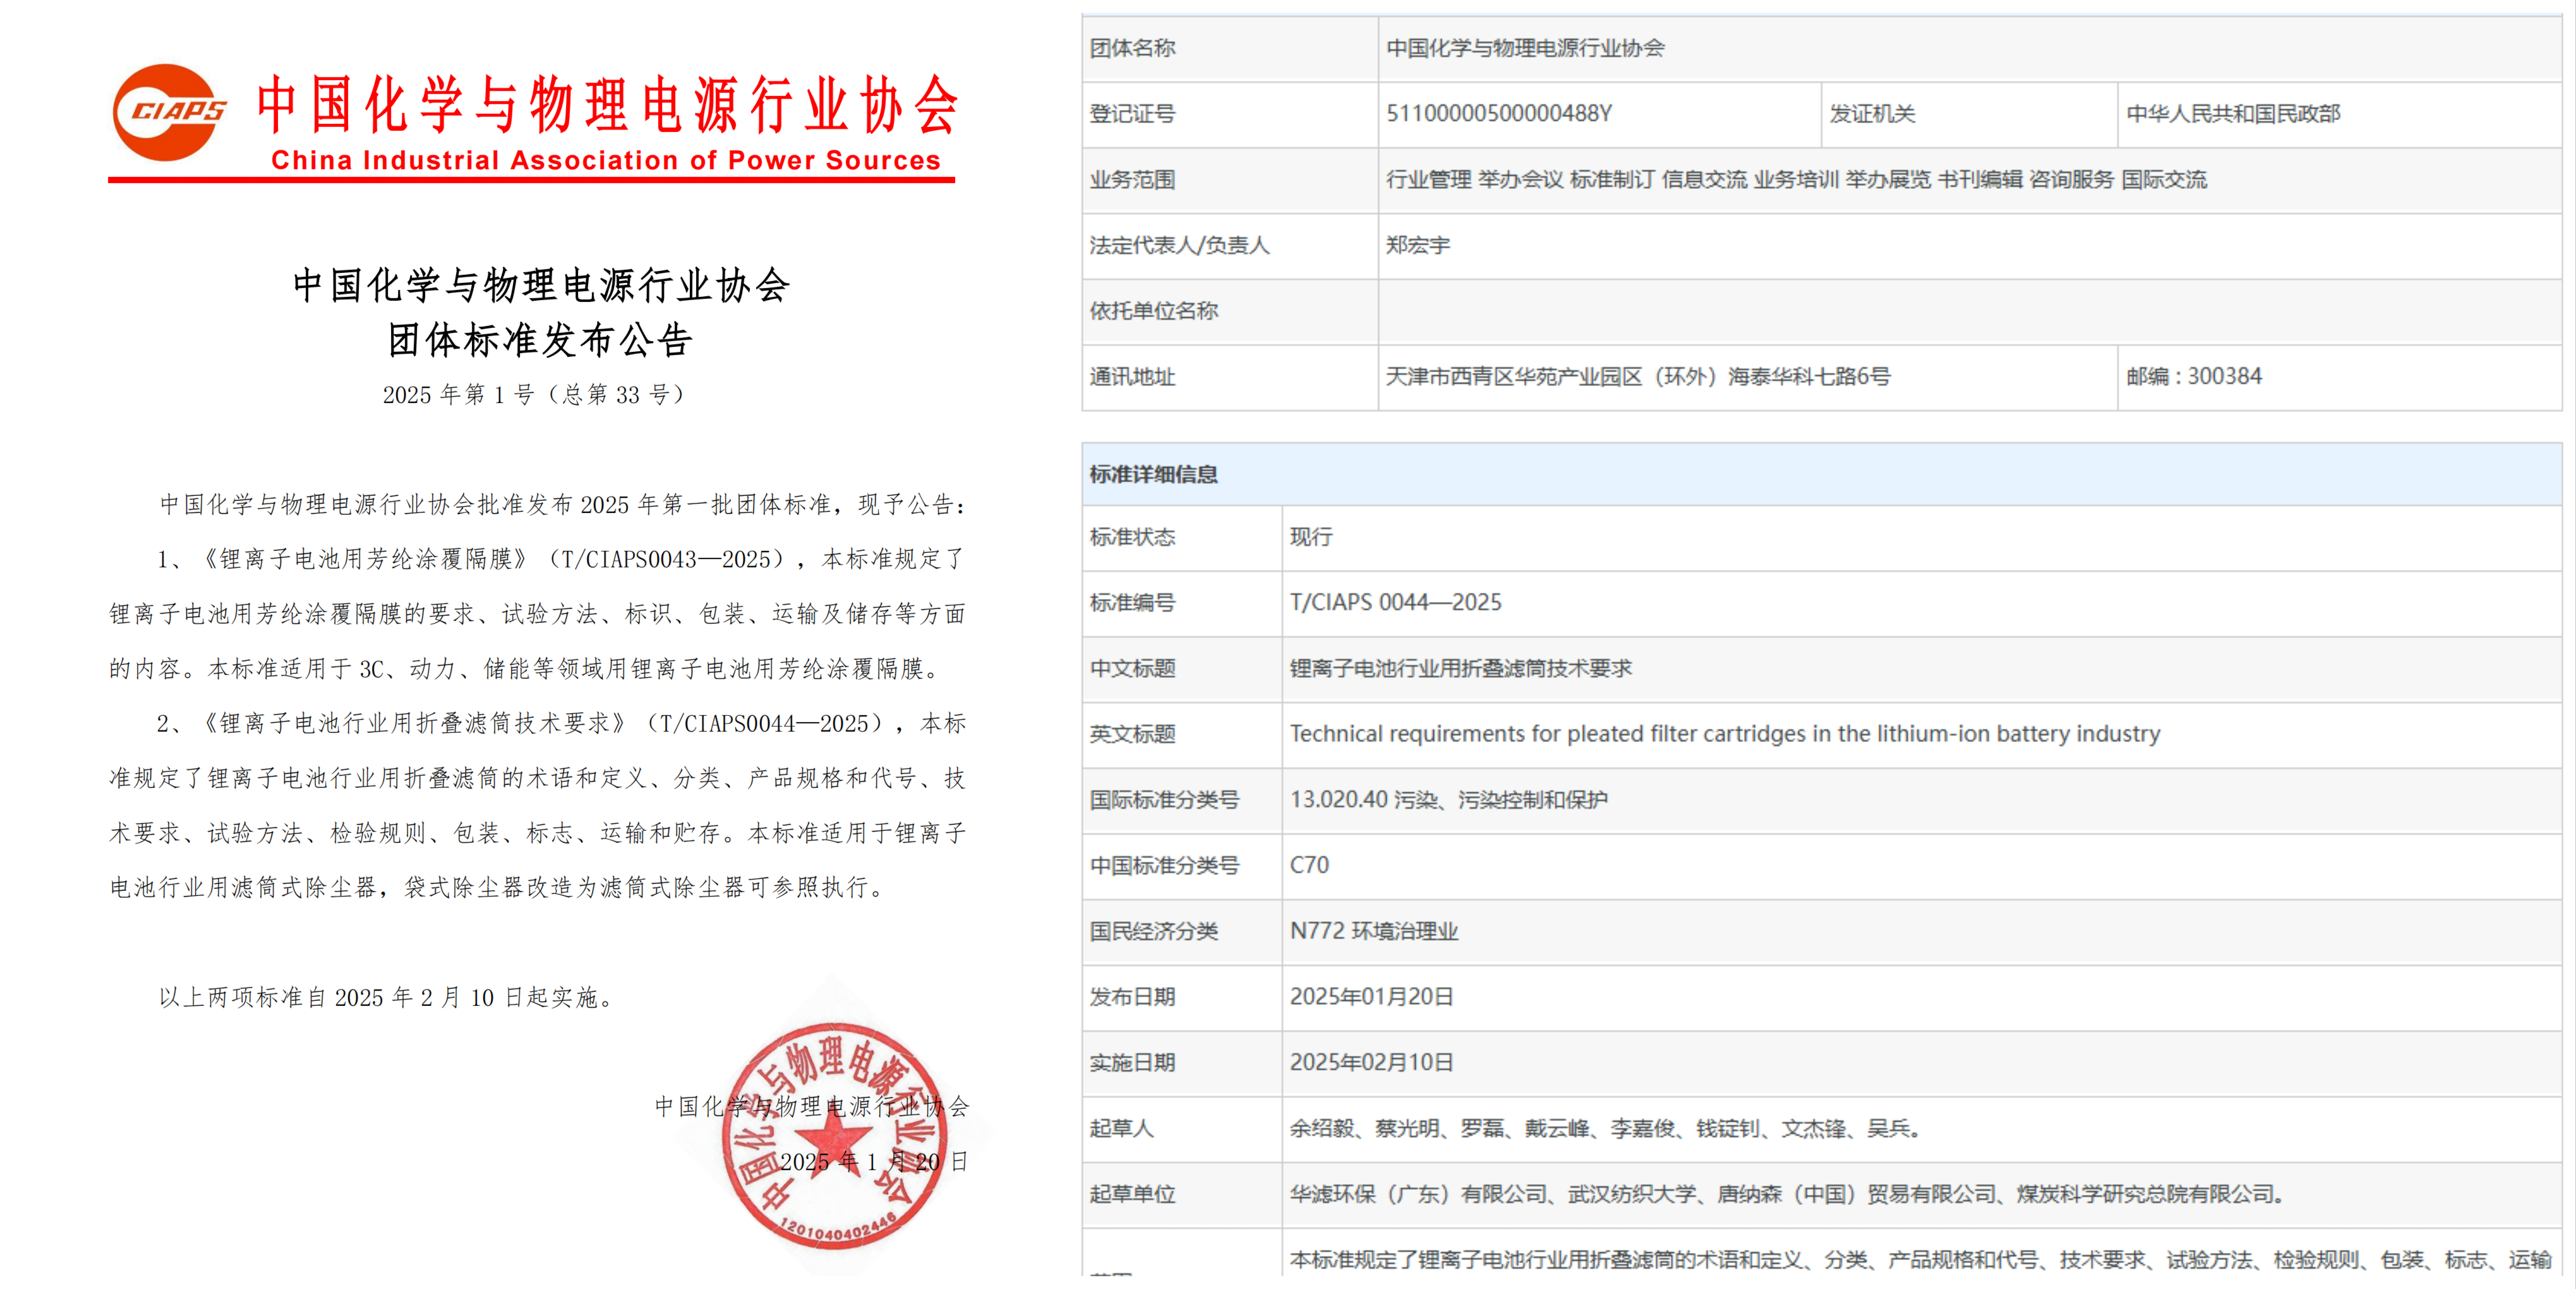The width and height of the screenshot is (2576, 1289).
Task: Click the English title about pleated filter cartridges
Action: click(1724, 734)
